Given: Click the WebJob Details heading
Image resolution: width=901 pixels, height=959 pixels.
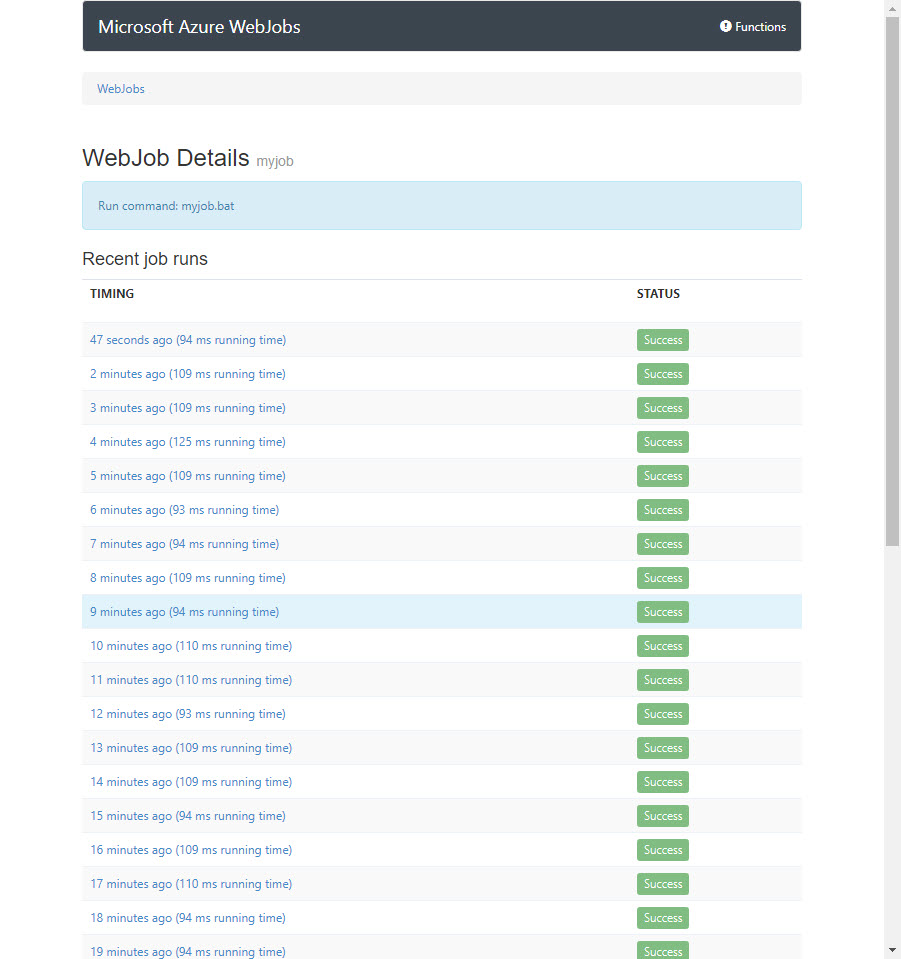Looking at the screenshot, I should (166, 158).
